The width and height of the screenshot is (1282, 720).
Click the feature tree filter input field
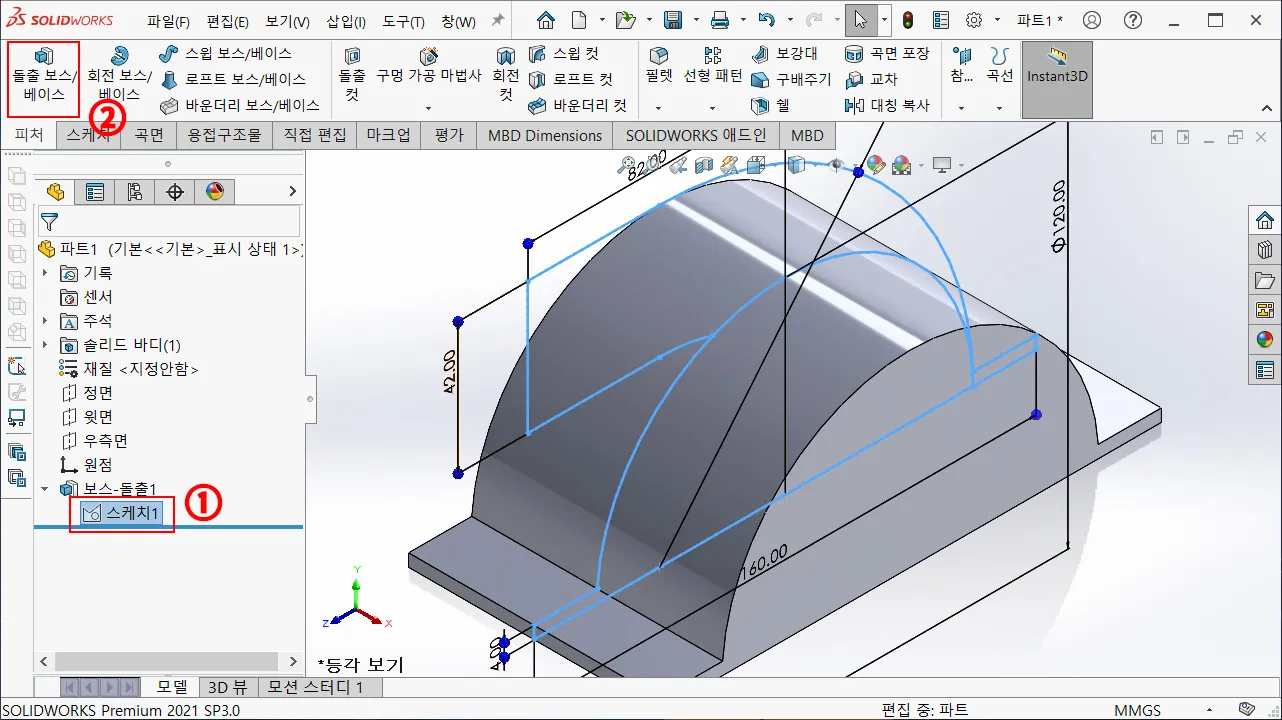tap(168, 222)
